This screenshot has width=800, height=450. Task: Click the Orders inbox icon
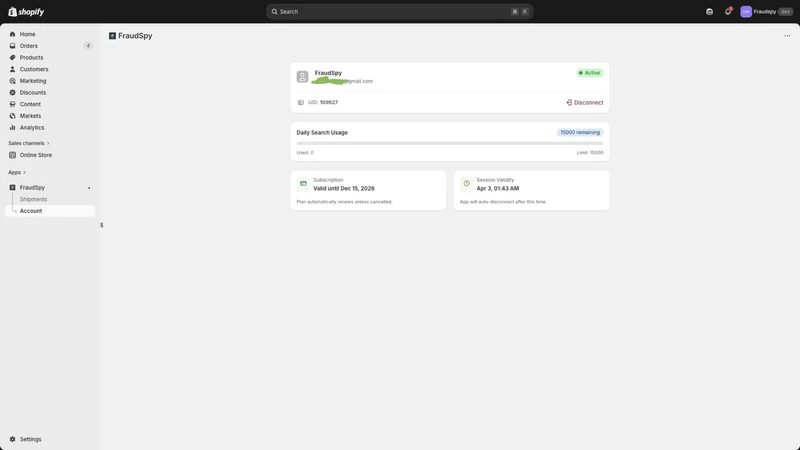click(13, 46)
